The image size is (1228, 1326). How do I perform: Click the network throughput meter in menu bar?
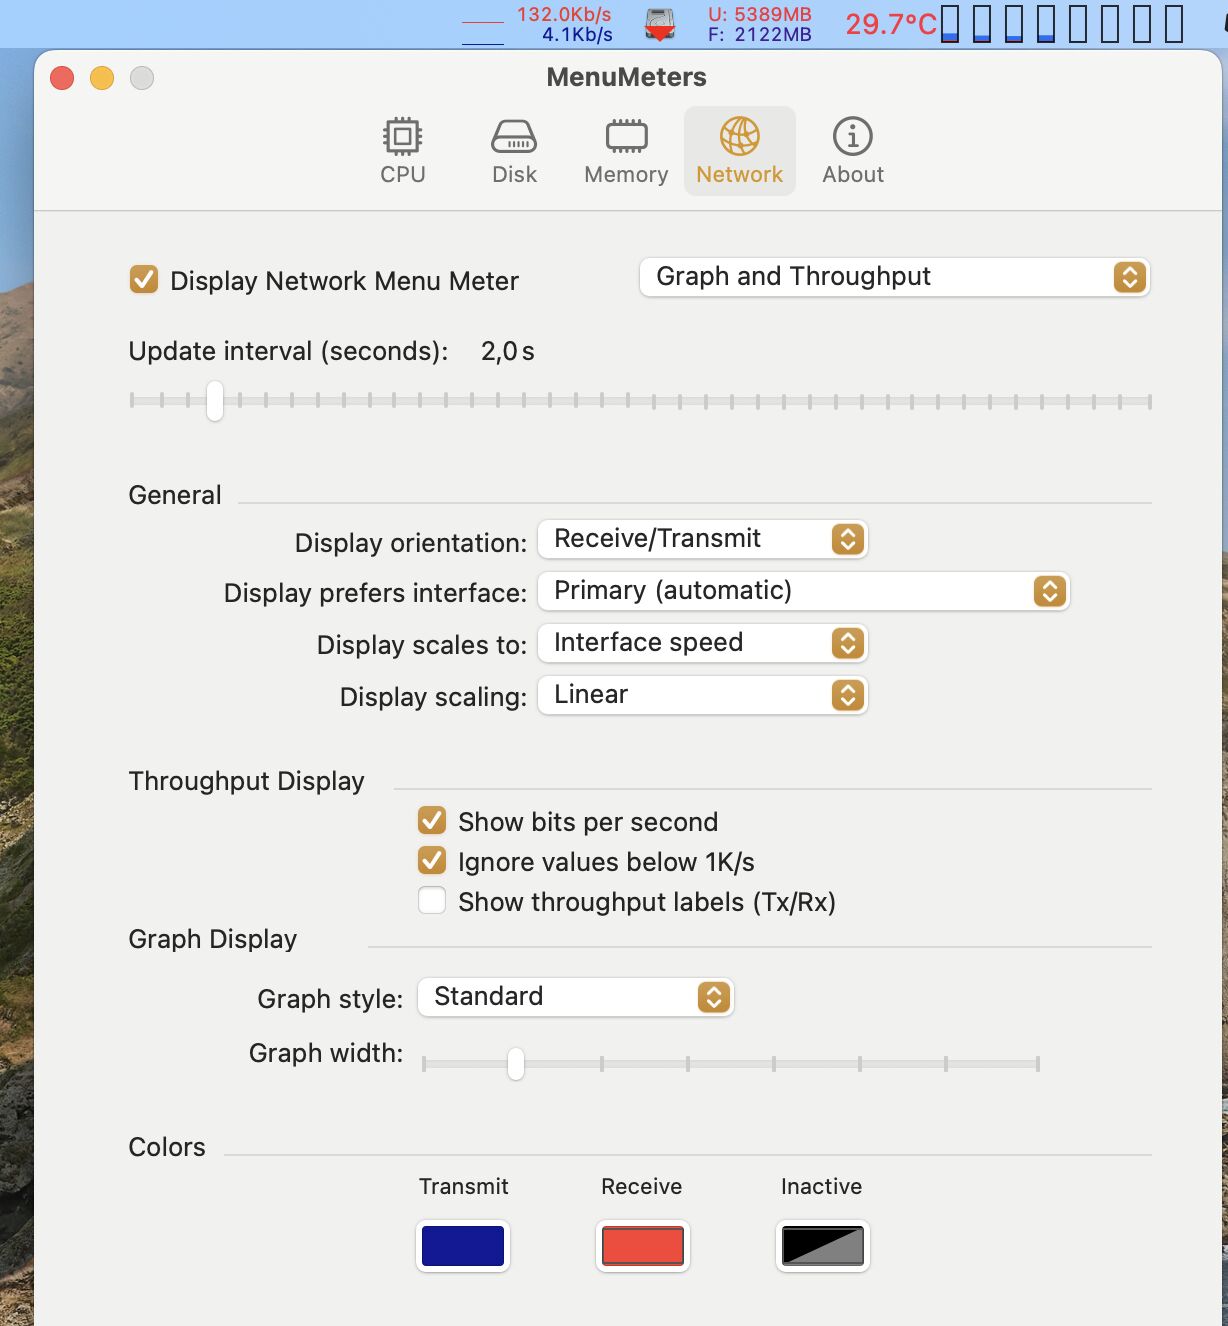538,24
